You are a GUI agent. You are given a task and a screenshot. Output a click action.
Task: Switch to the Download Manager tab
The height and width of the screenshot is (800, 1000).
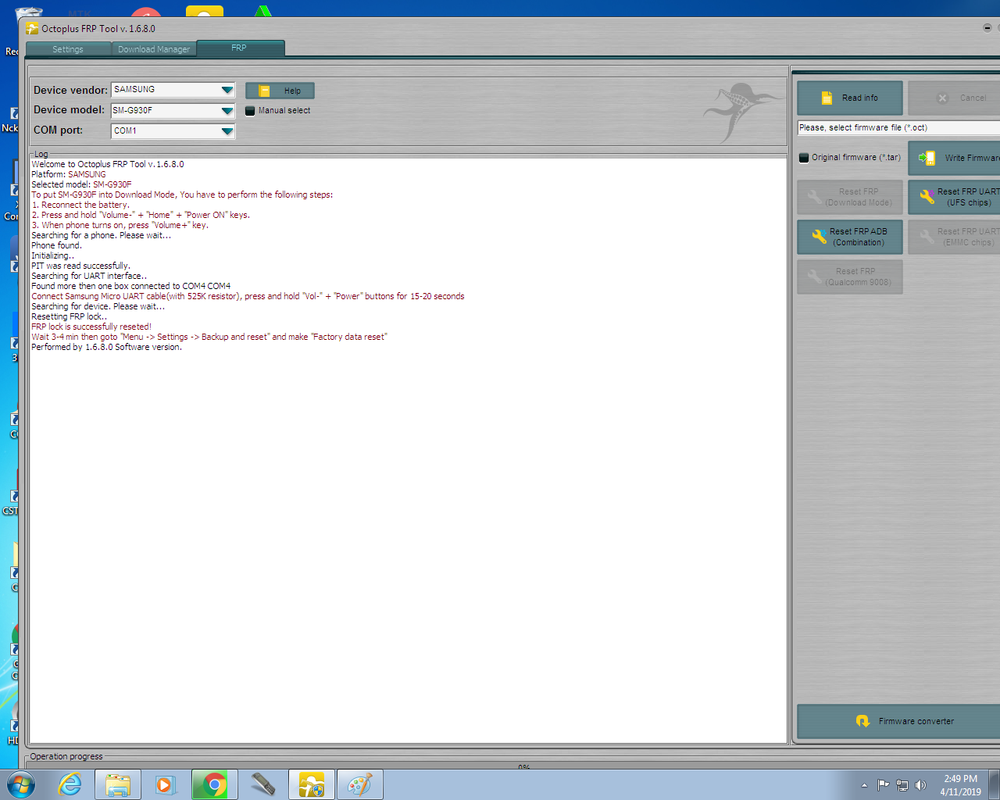point(154,49)
